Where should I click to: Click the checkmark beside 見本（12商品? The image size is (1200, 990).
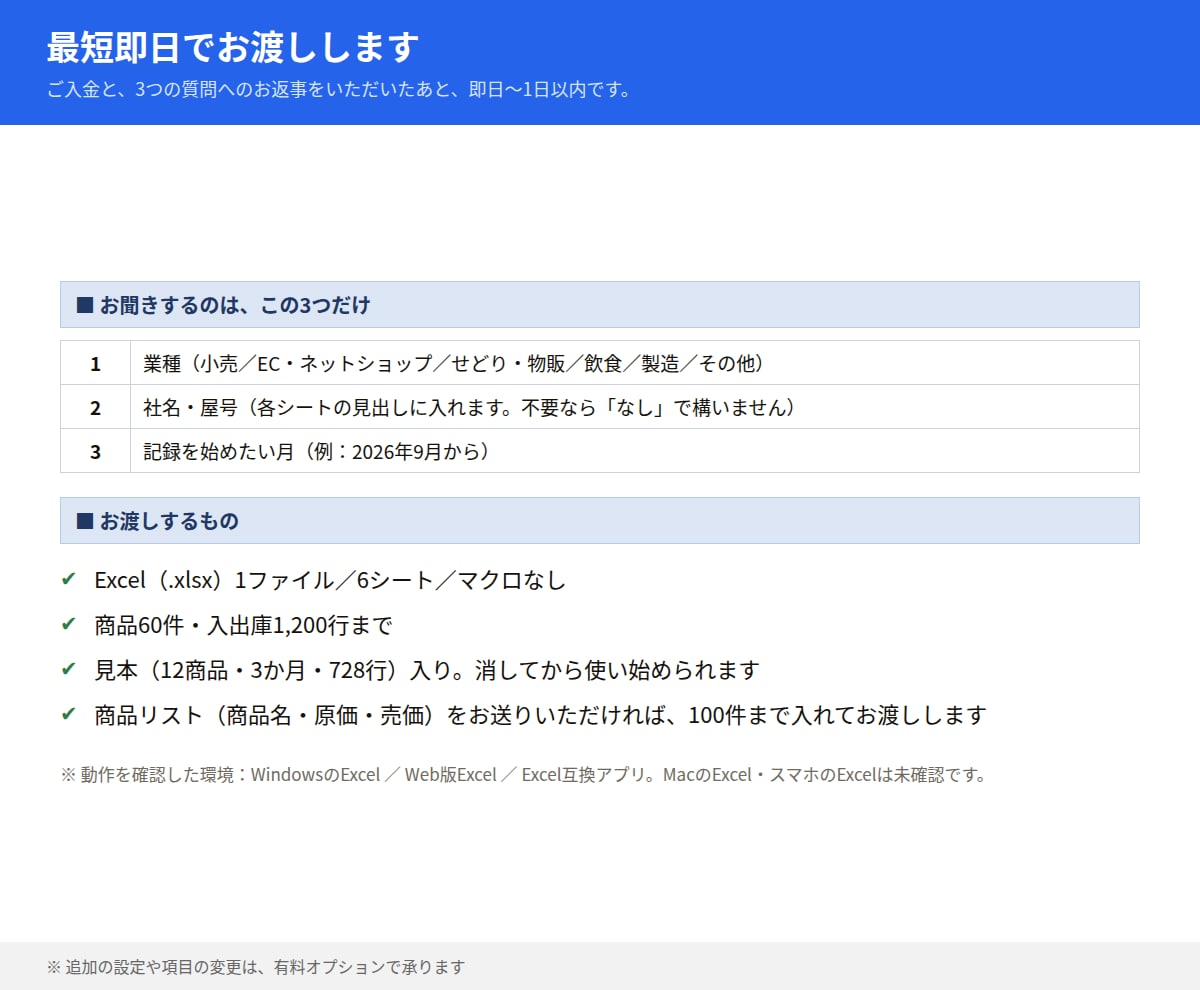click(x=68, y=669)
